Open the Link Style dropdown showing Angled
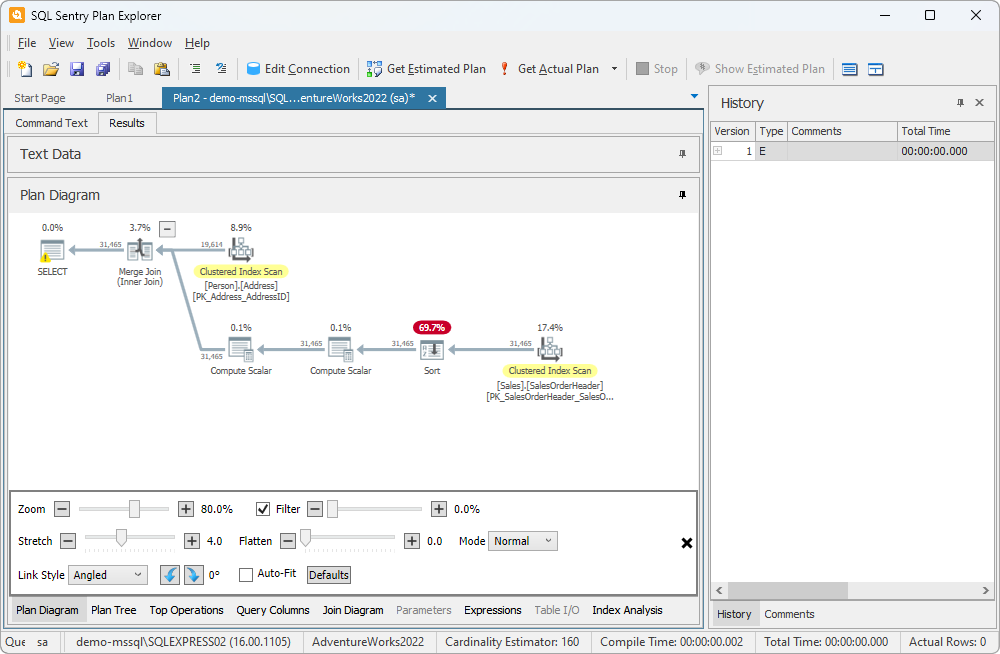1000x654 pixels. tap(108, 575)
